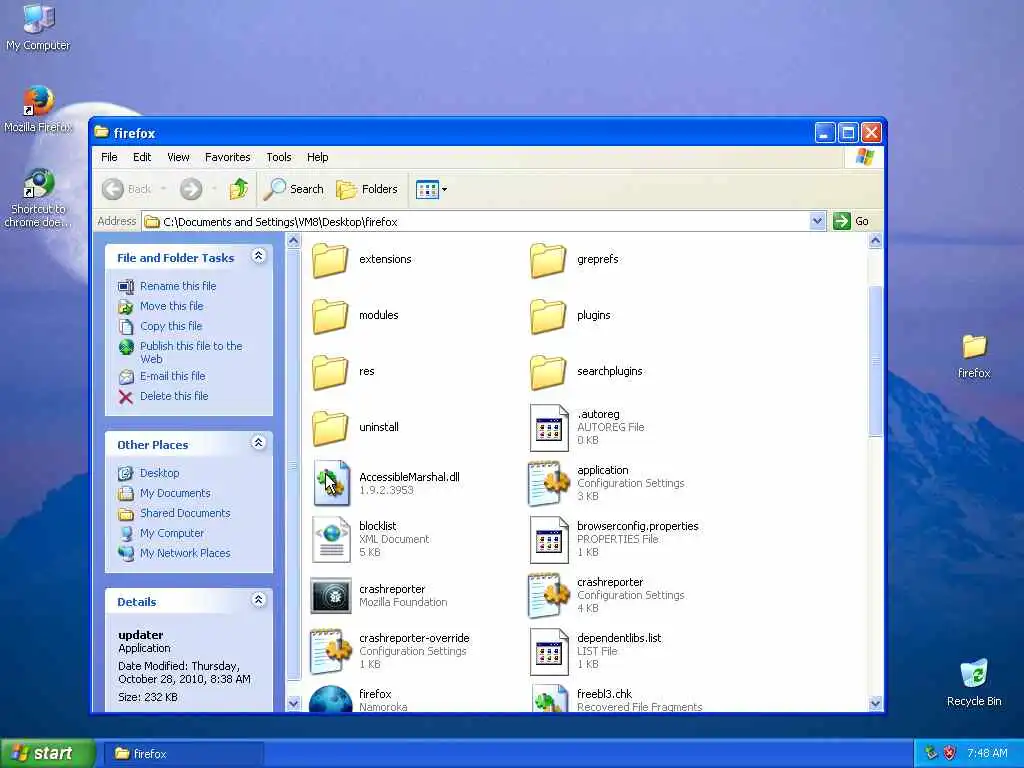Select the plugins folder icon
Viewport: 1024px width, 768px height.
pos(547,316)
